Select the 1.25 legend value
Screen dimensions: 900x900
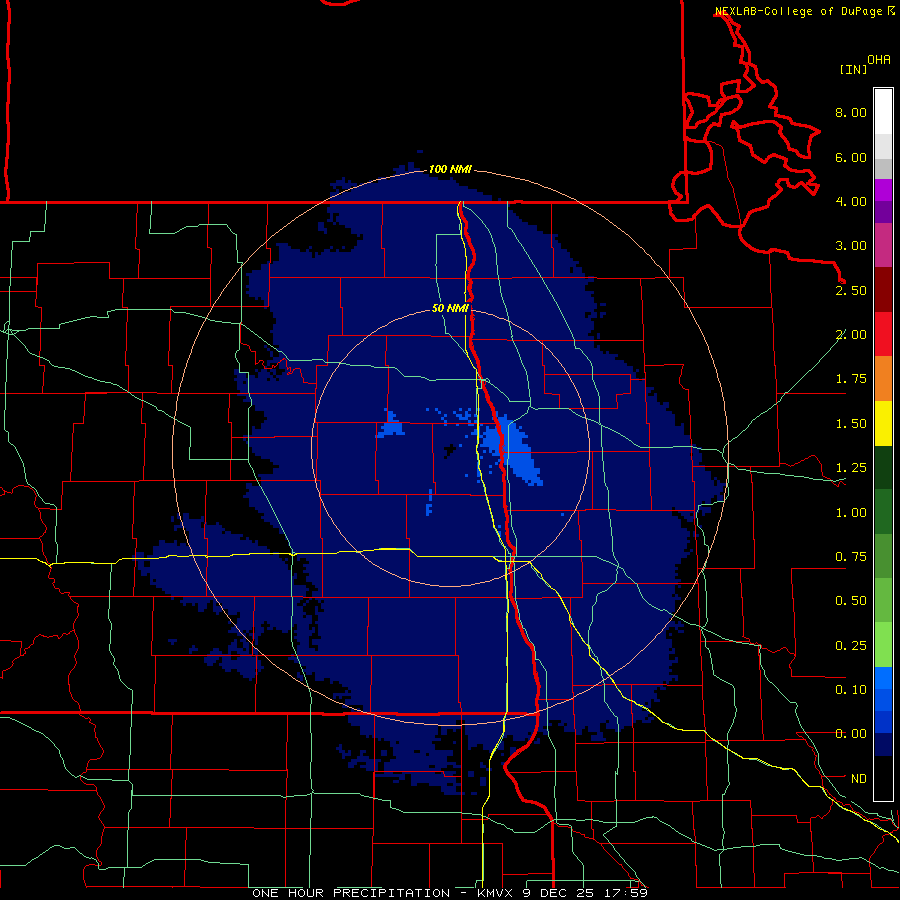pyautogui.click(x=851, y=468)
